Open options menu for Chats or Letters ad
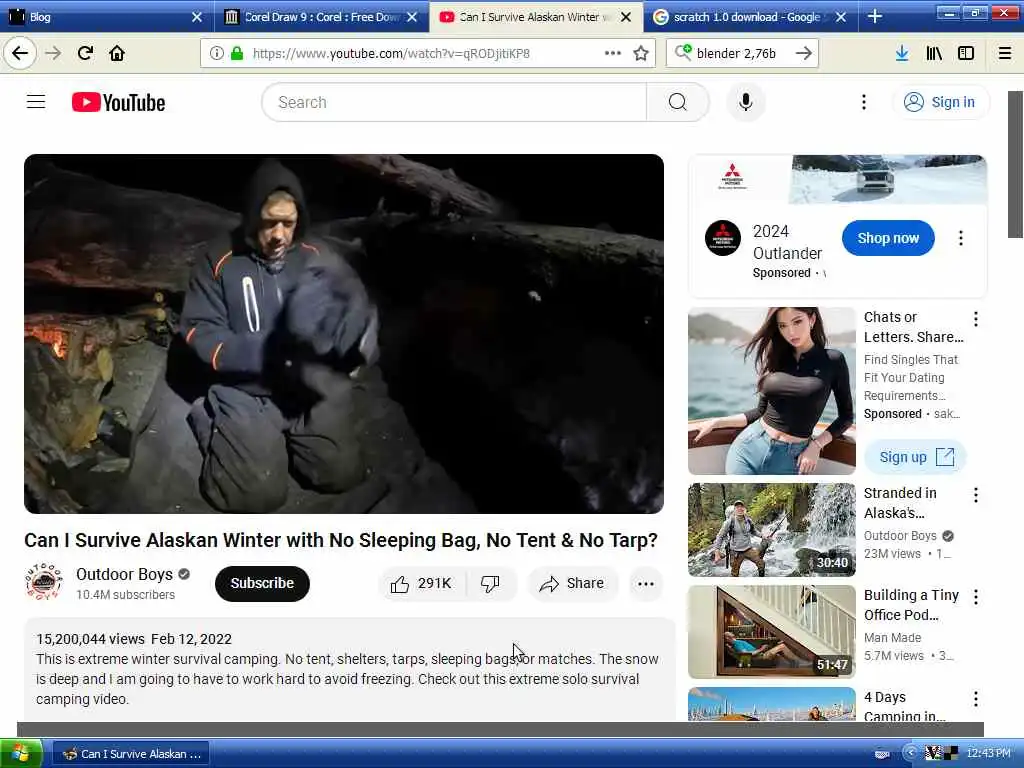This screenshot has width=1024, height=768. (x=976, y=319)
